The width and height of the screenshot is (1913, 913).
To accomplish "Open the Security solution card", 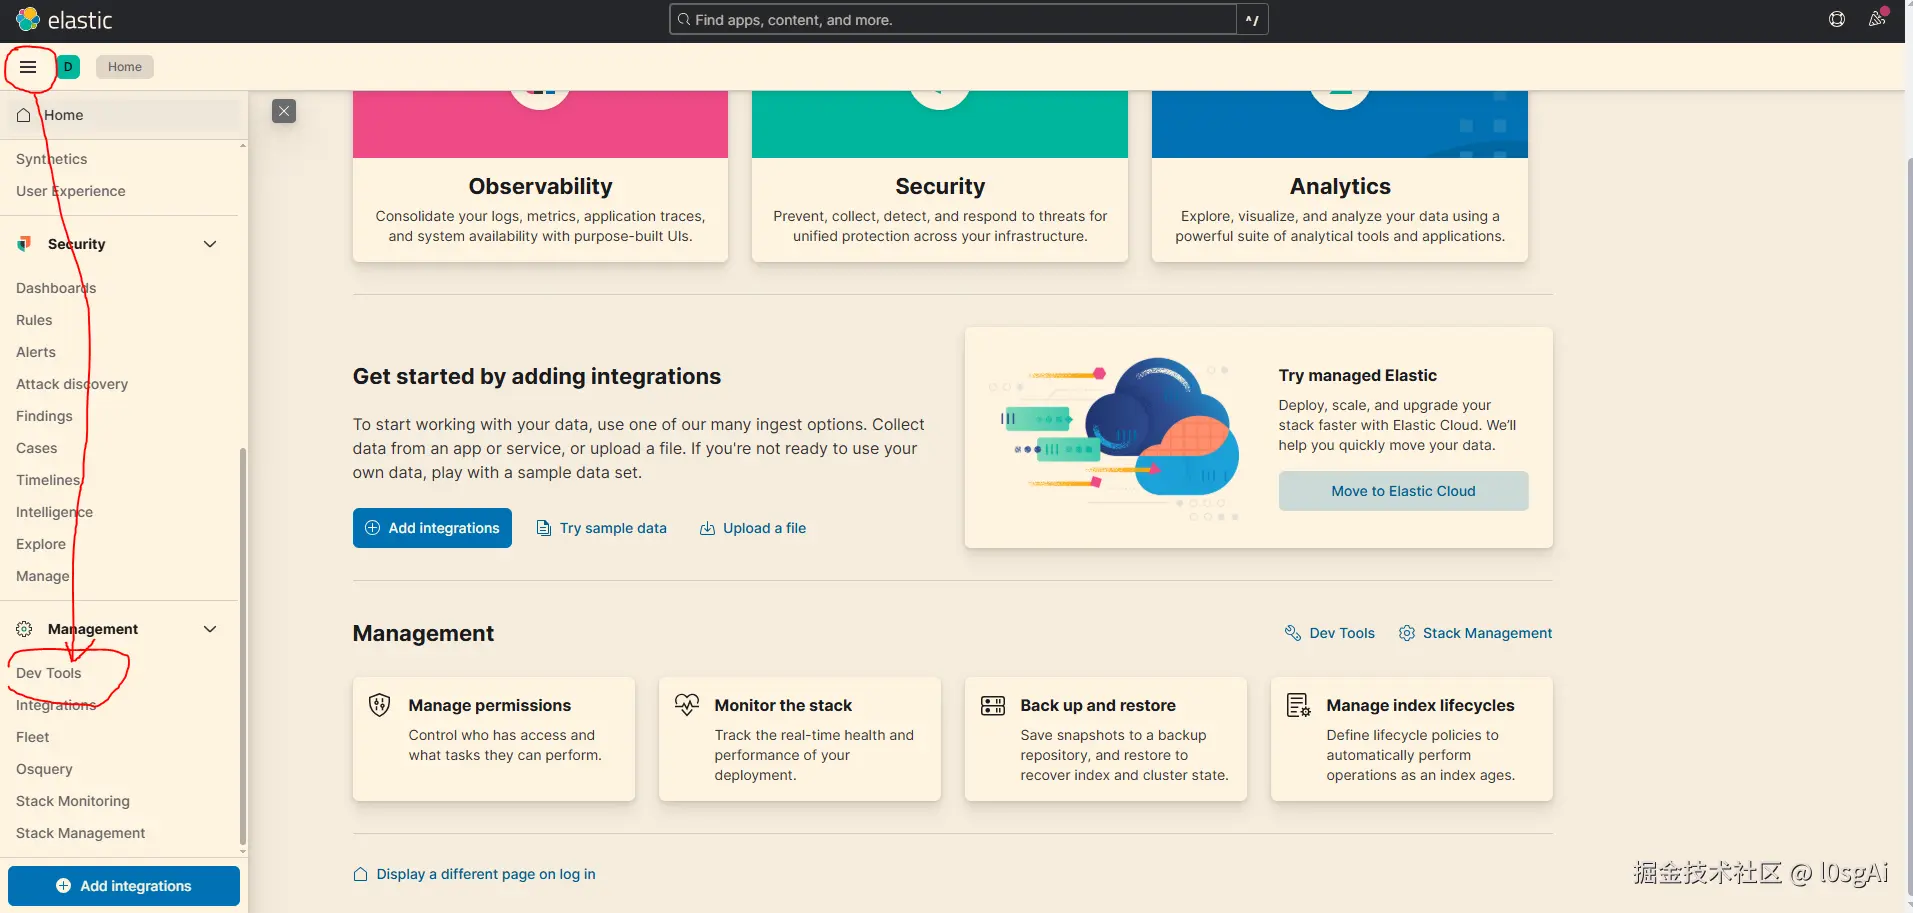I will (940, 176).
